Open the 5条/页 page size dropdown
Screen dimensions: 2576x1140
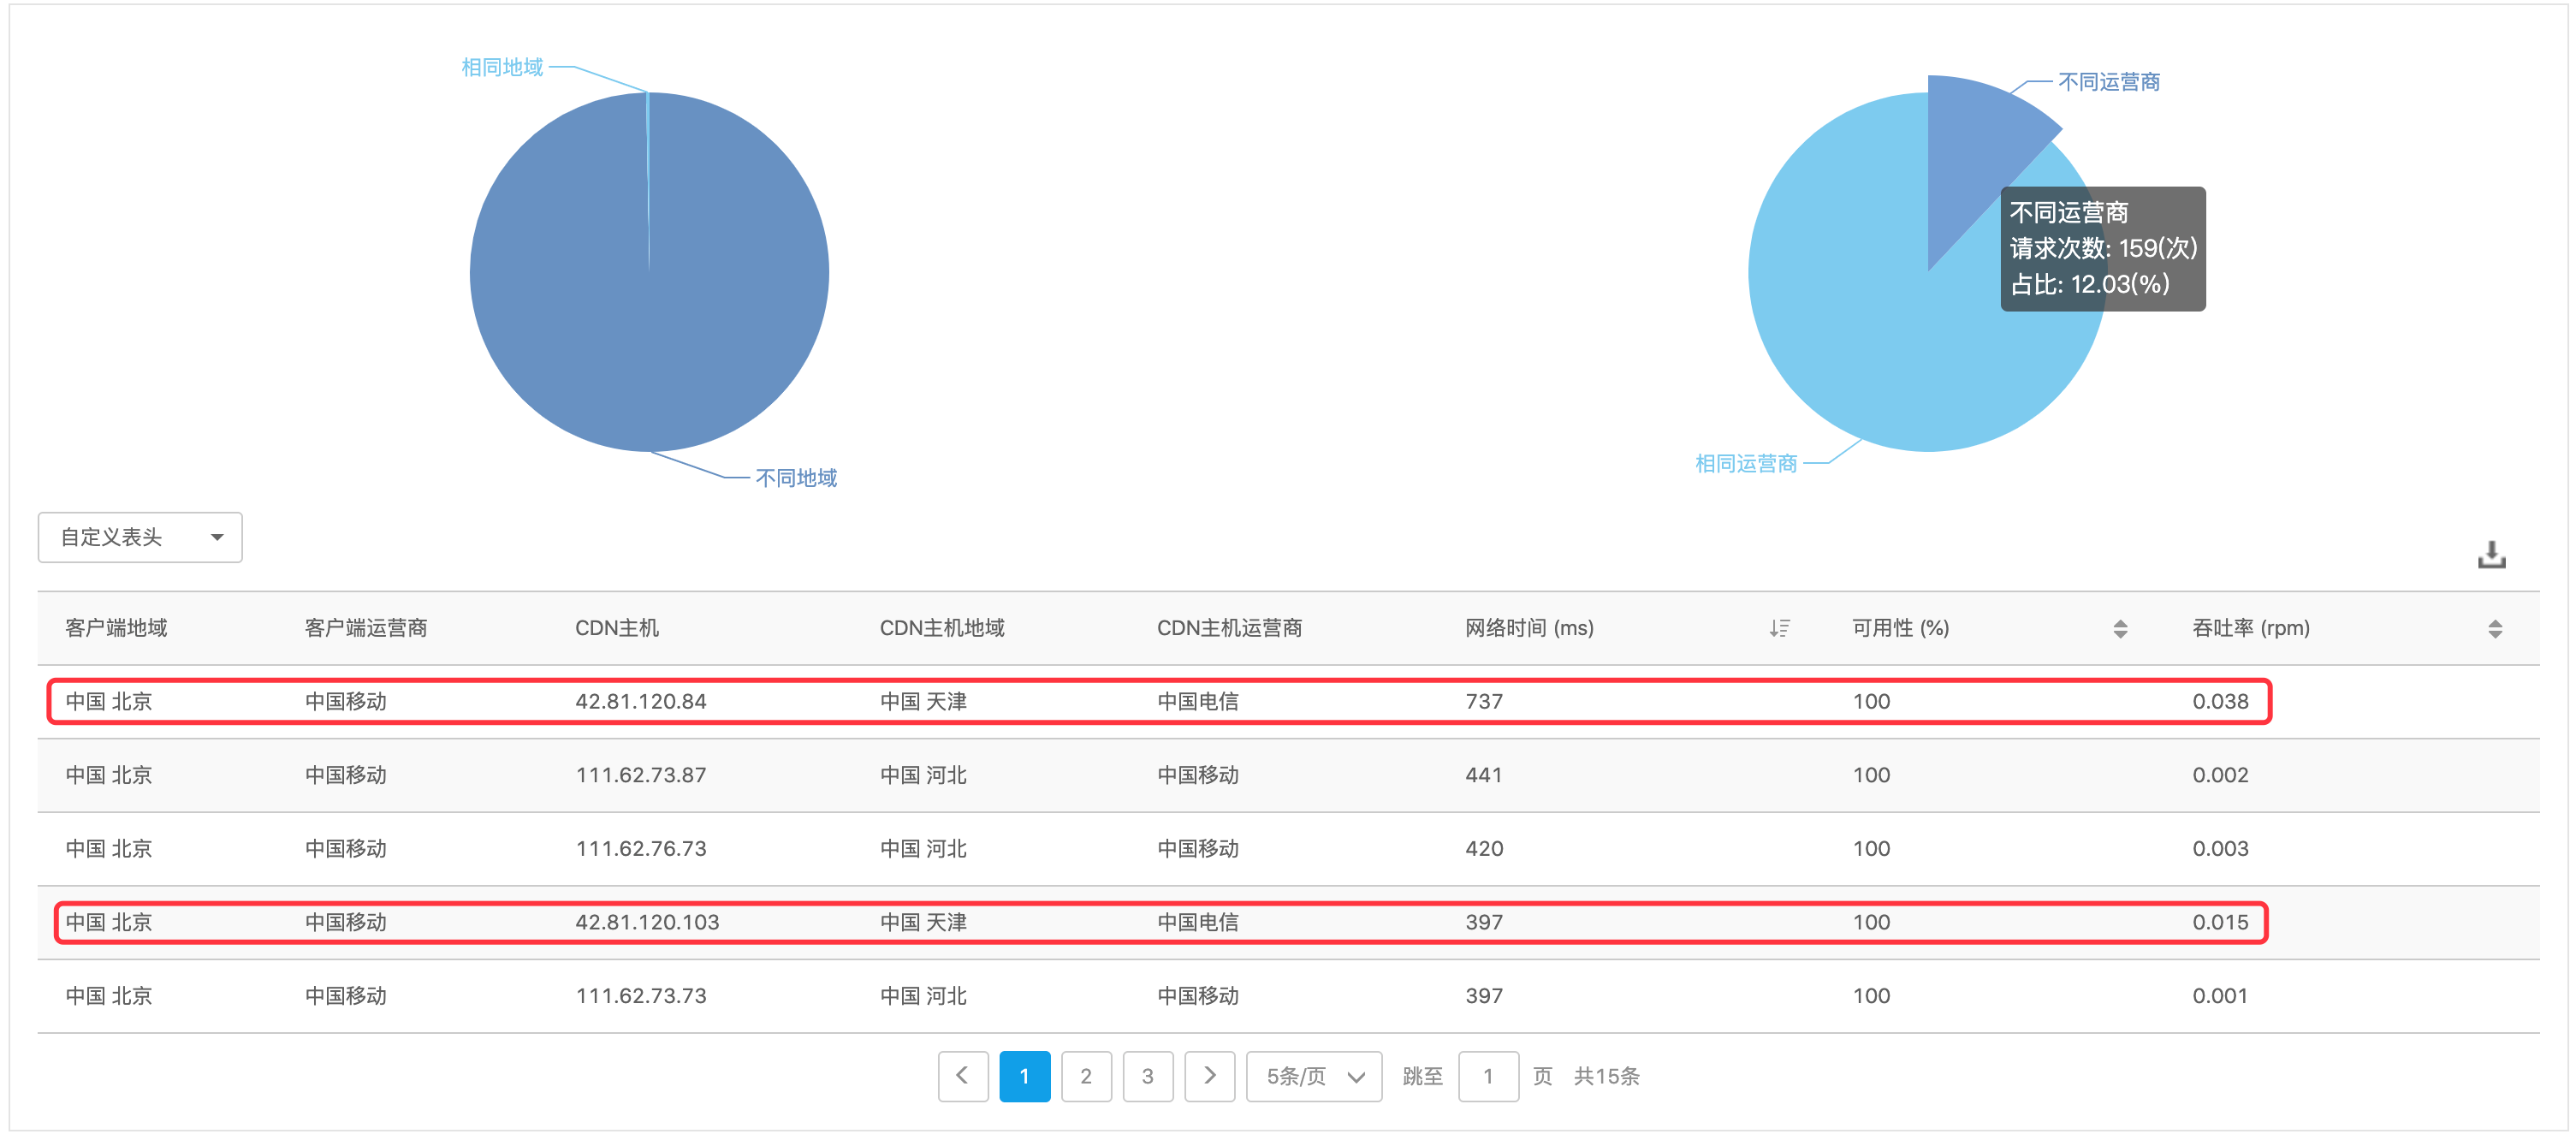coord(1313,1076)
